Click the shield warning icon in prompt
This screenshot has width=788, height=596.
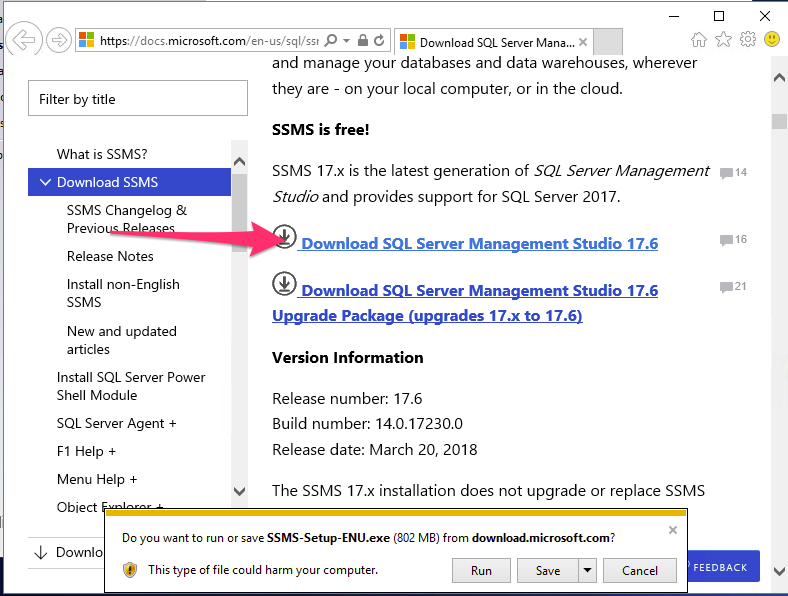(x=130, y=570)
